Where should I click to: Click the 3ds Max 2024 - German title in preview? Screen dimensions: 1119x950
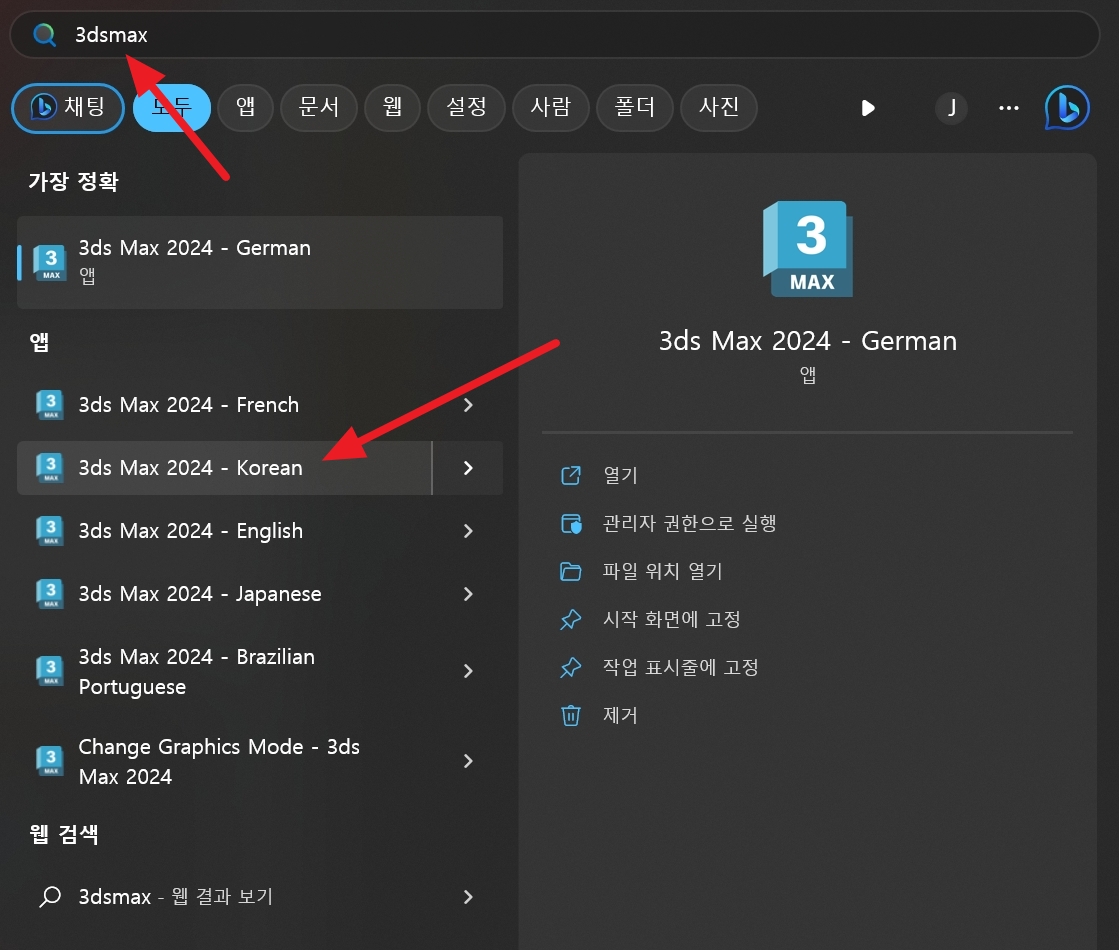click(808, 341)
